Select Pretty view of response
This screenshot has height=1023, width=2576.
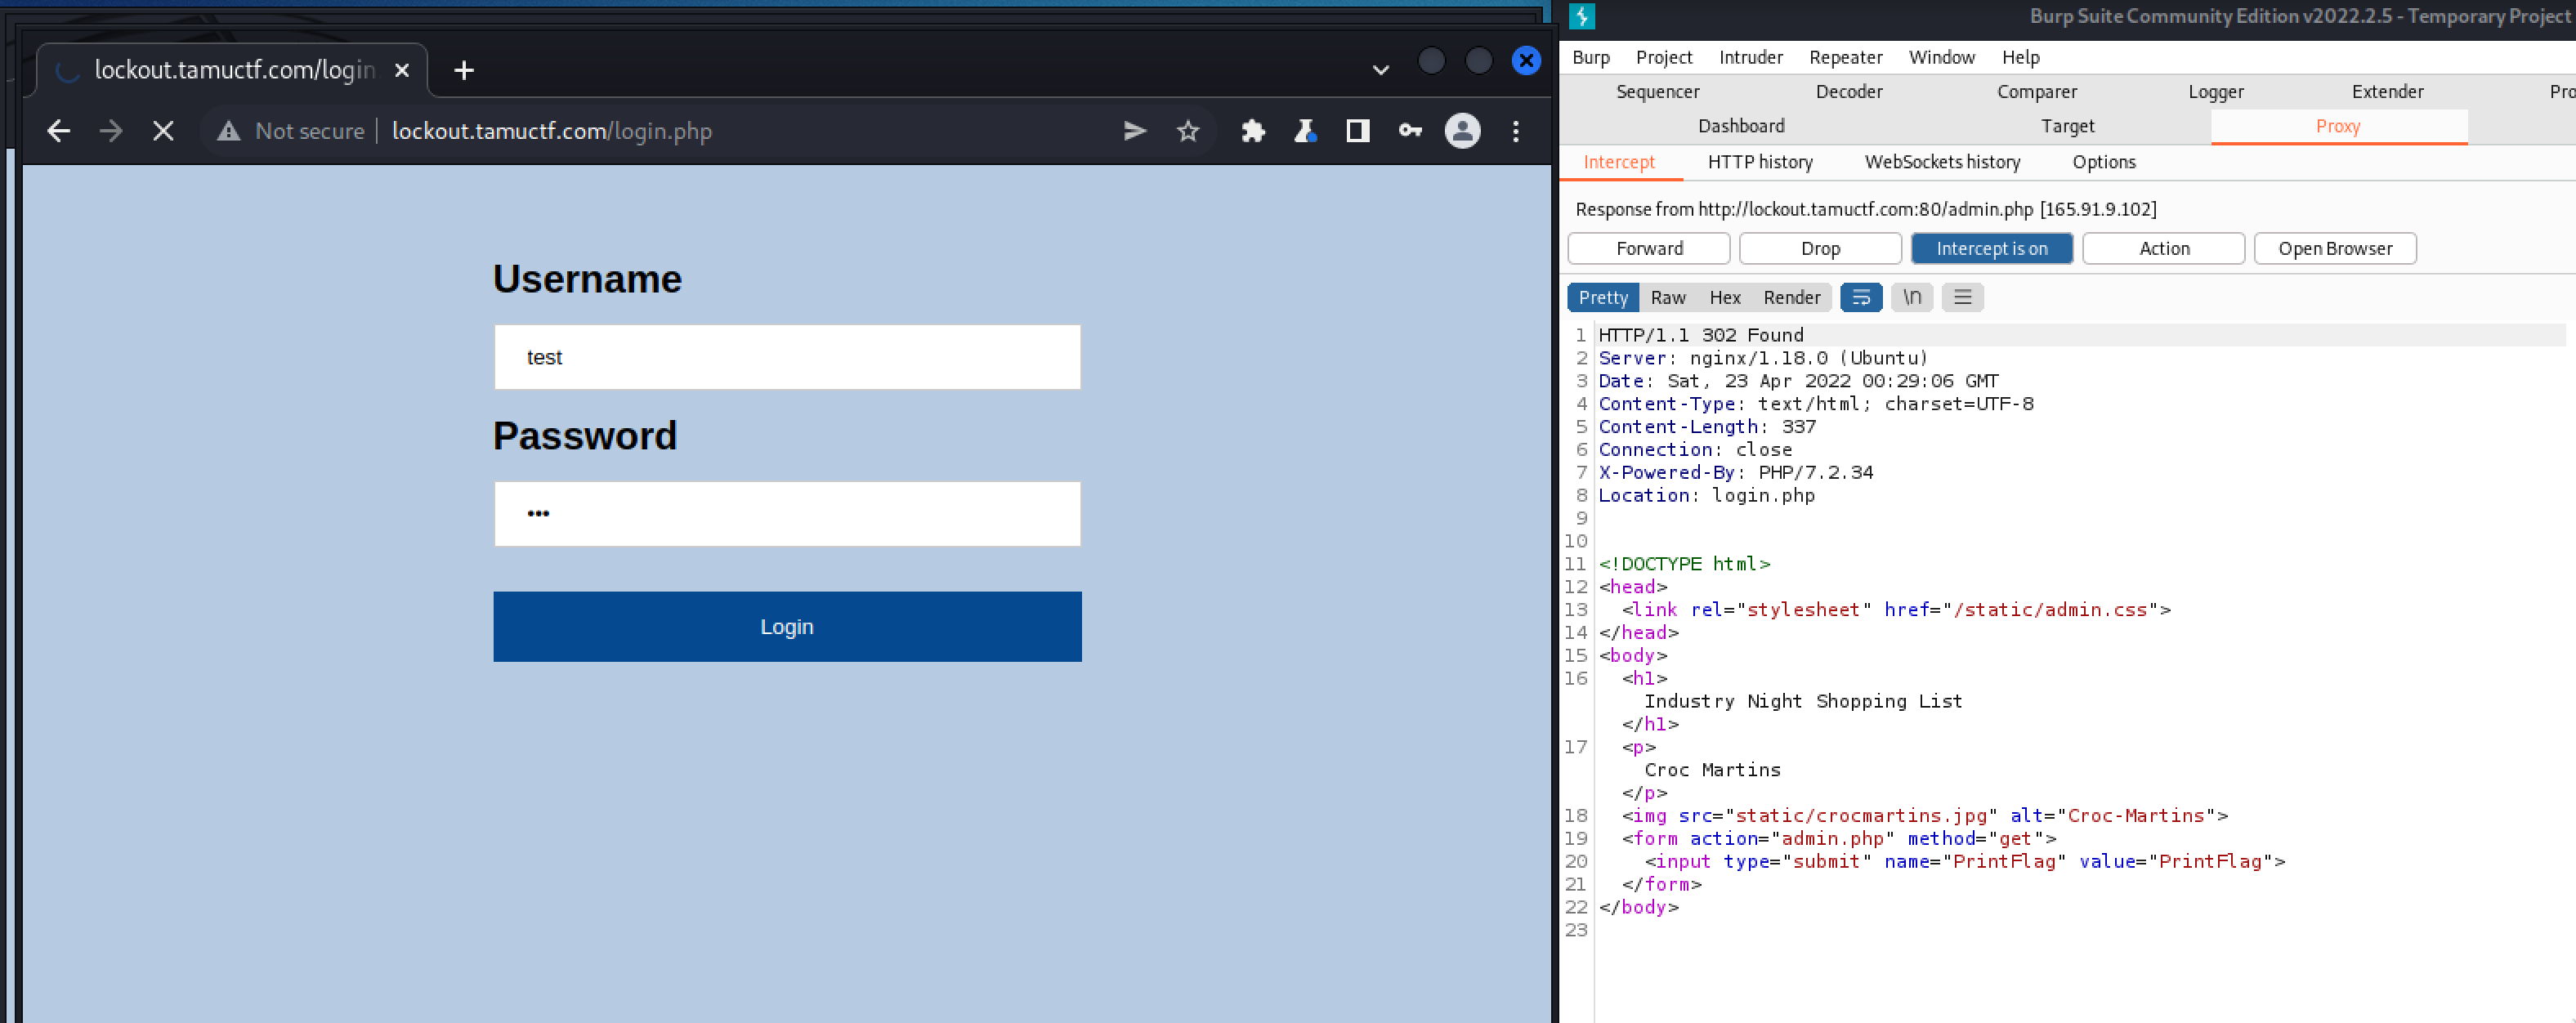[1603, 297]
